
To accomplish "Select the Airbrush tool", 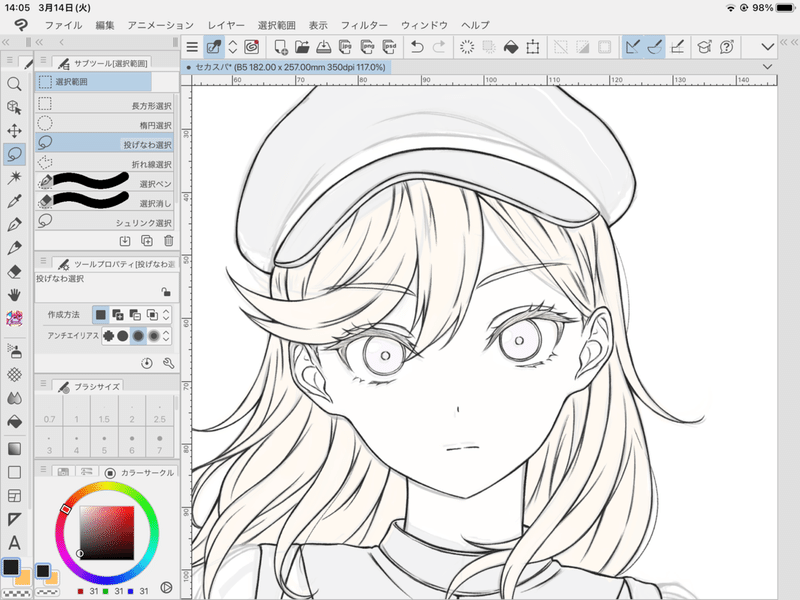I will 14,351.
